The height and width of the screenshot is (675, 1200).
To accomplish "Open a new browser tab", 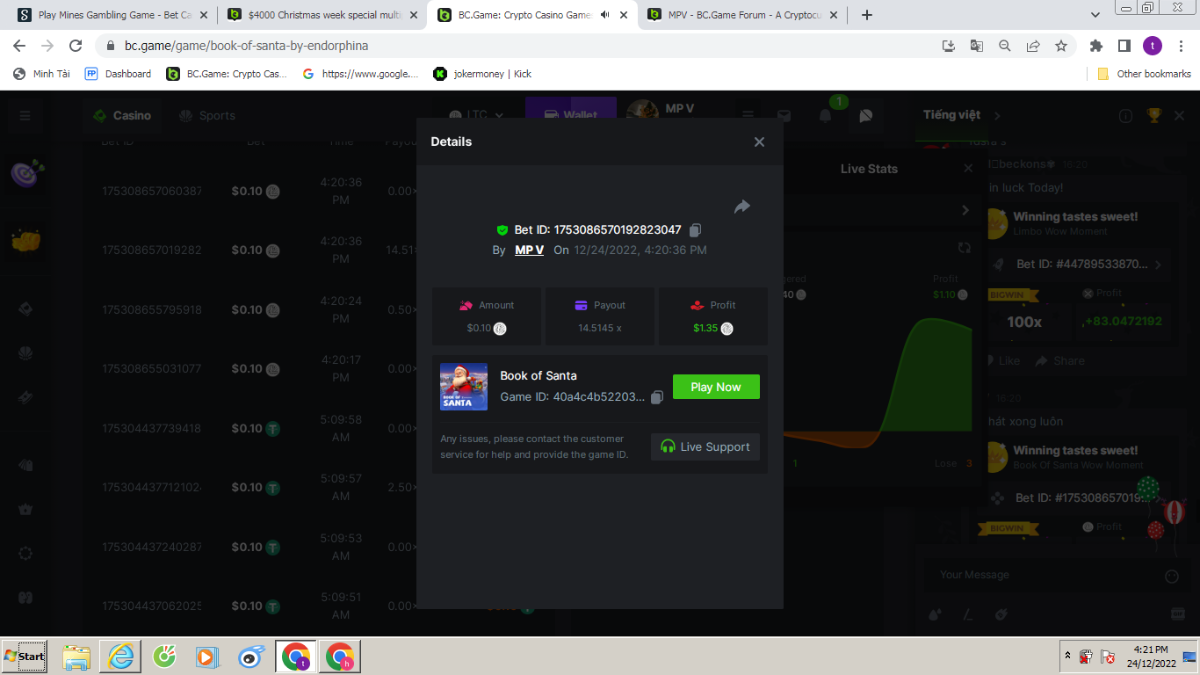I will [x=866, y=15].
